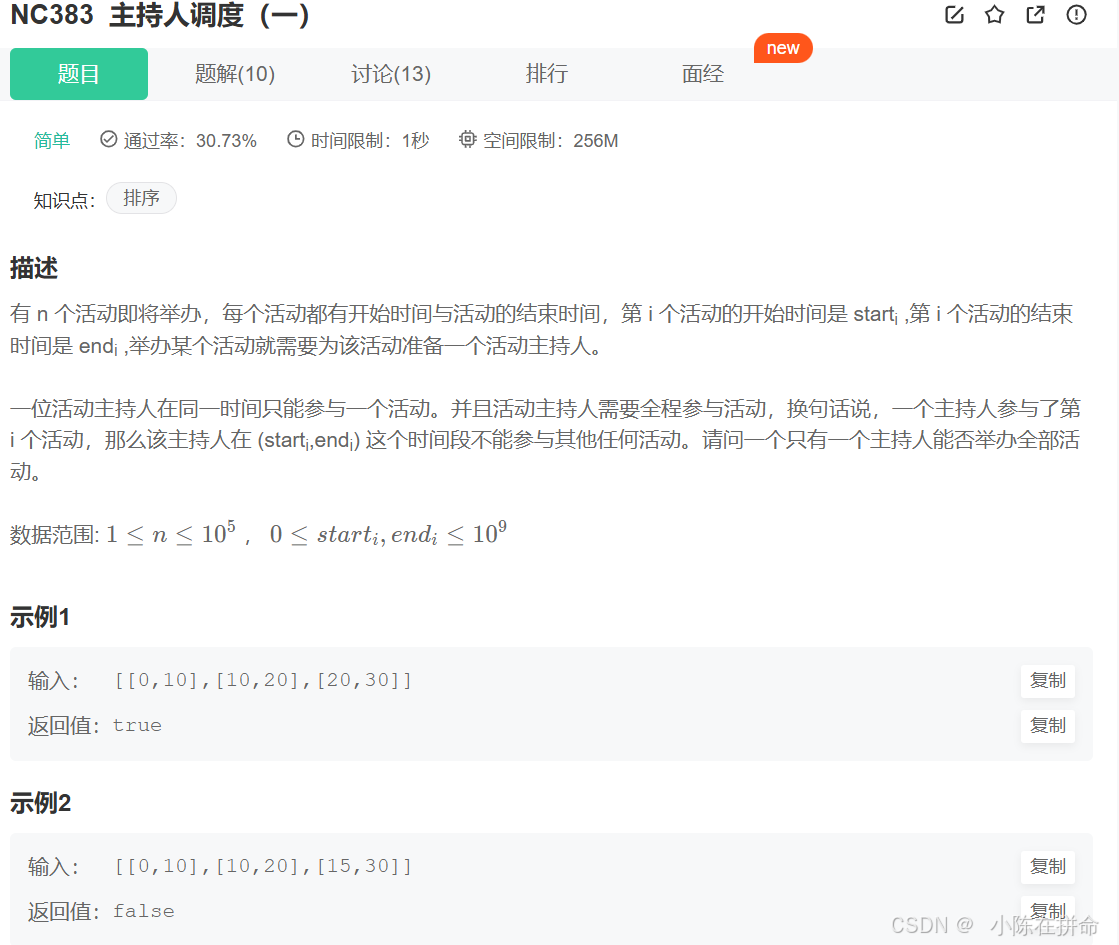This screenshot has height=945, width=1119.
Task: Switch to the 讨论(13) tab
Action: [x=391, y=74]
